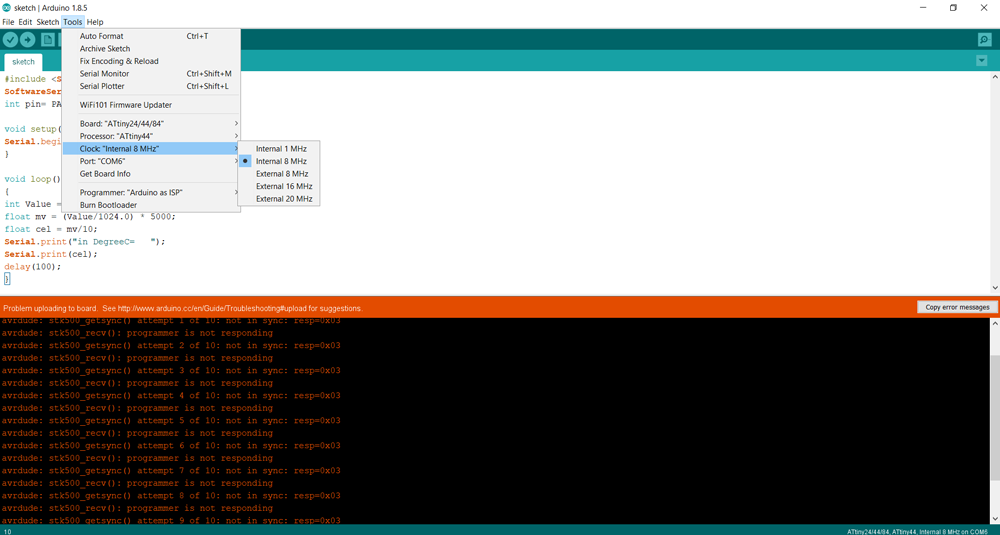Expand Board ATtiny24/44/84 submenu
1000x535 pixels.
151,124
